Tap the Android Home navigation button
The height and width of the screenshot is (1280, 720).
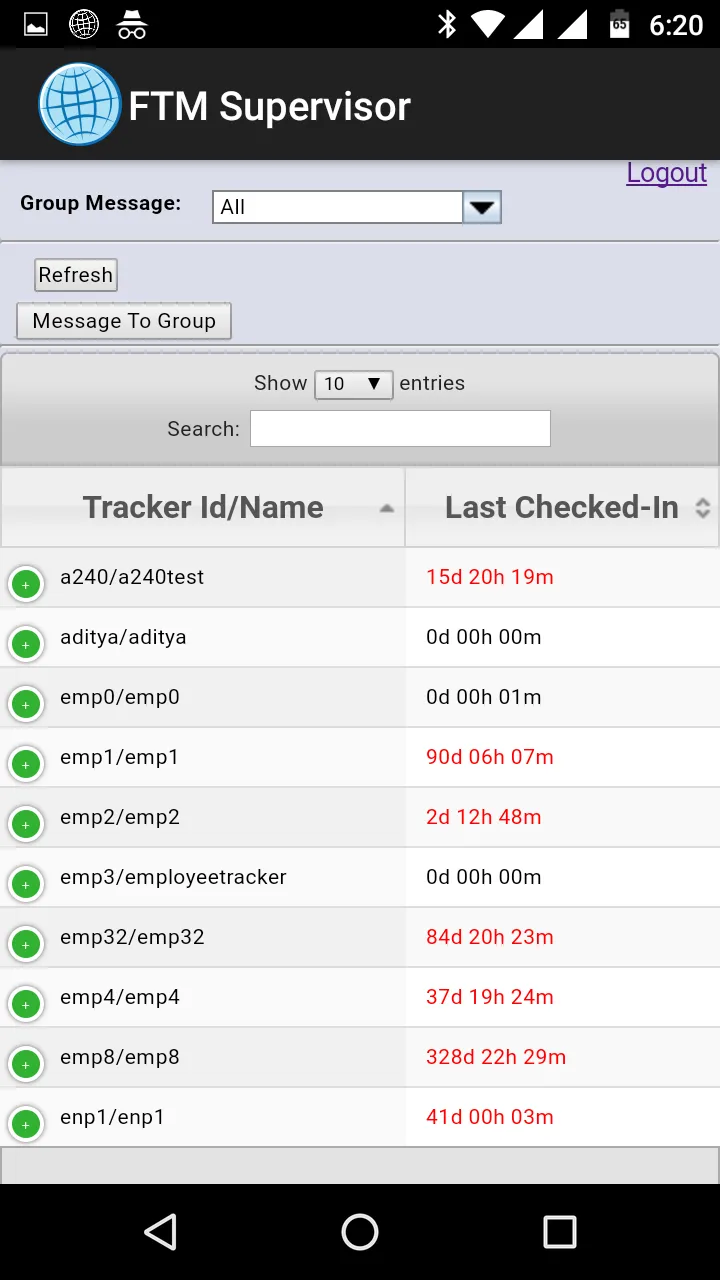[360, 1232]
